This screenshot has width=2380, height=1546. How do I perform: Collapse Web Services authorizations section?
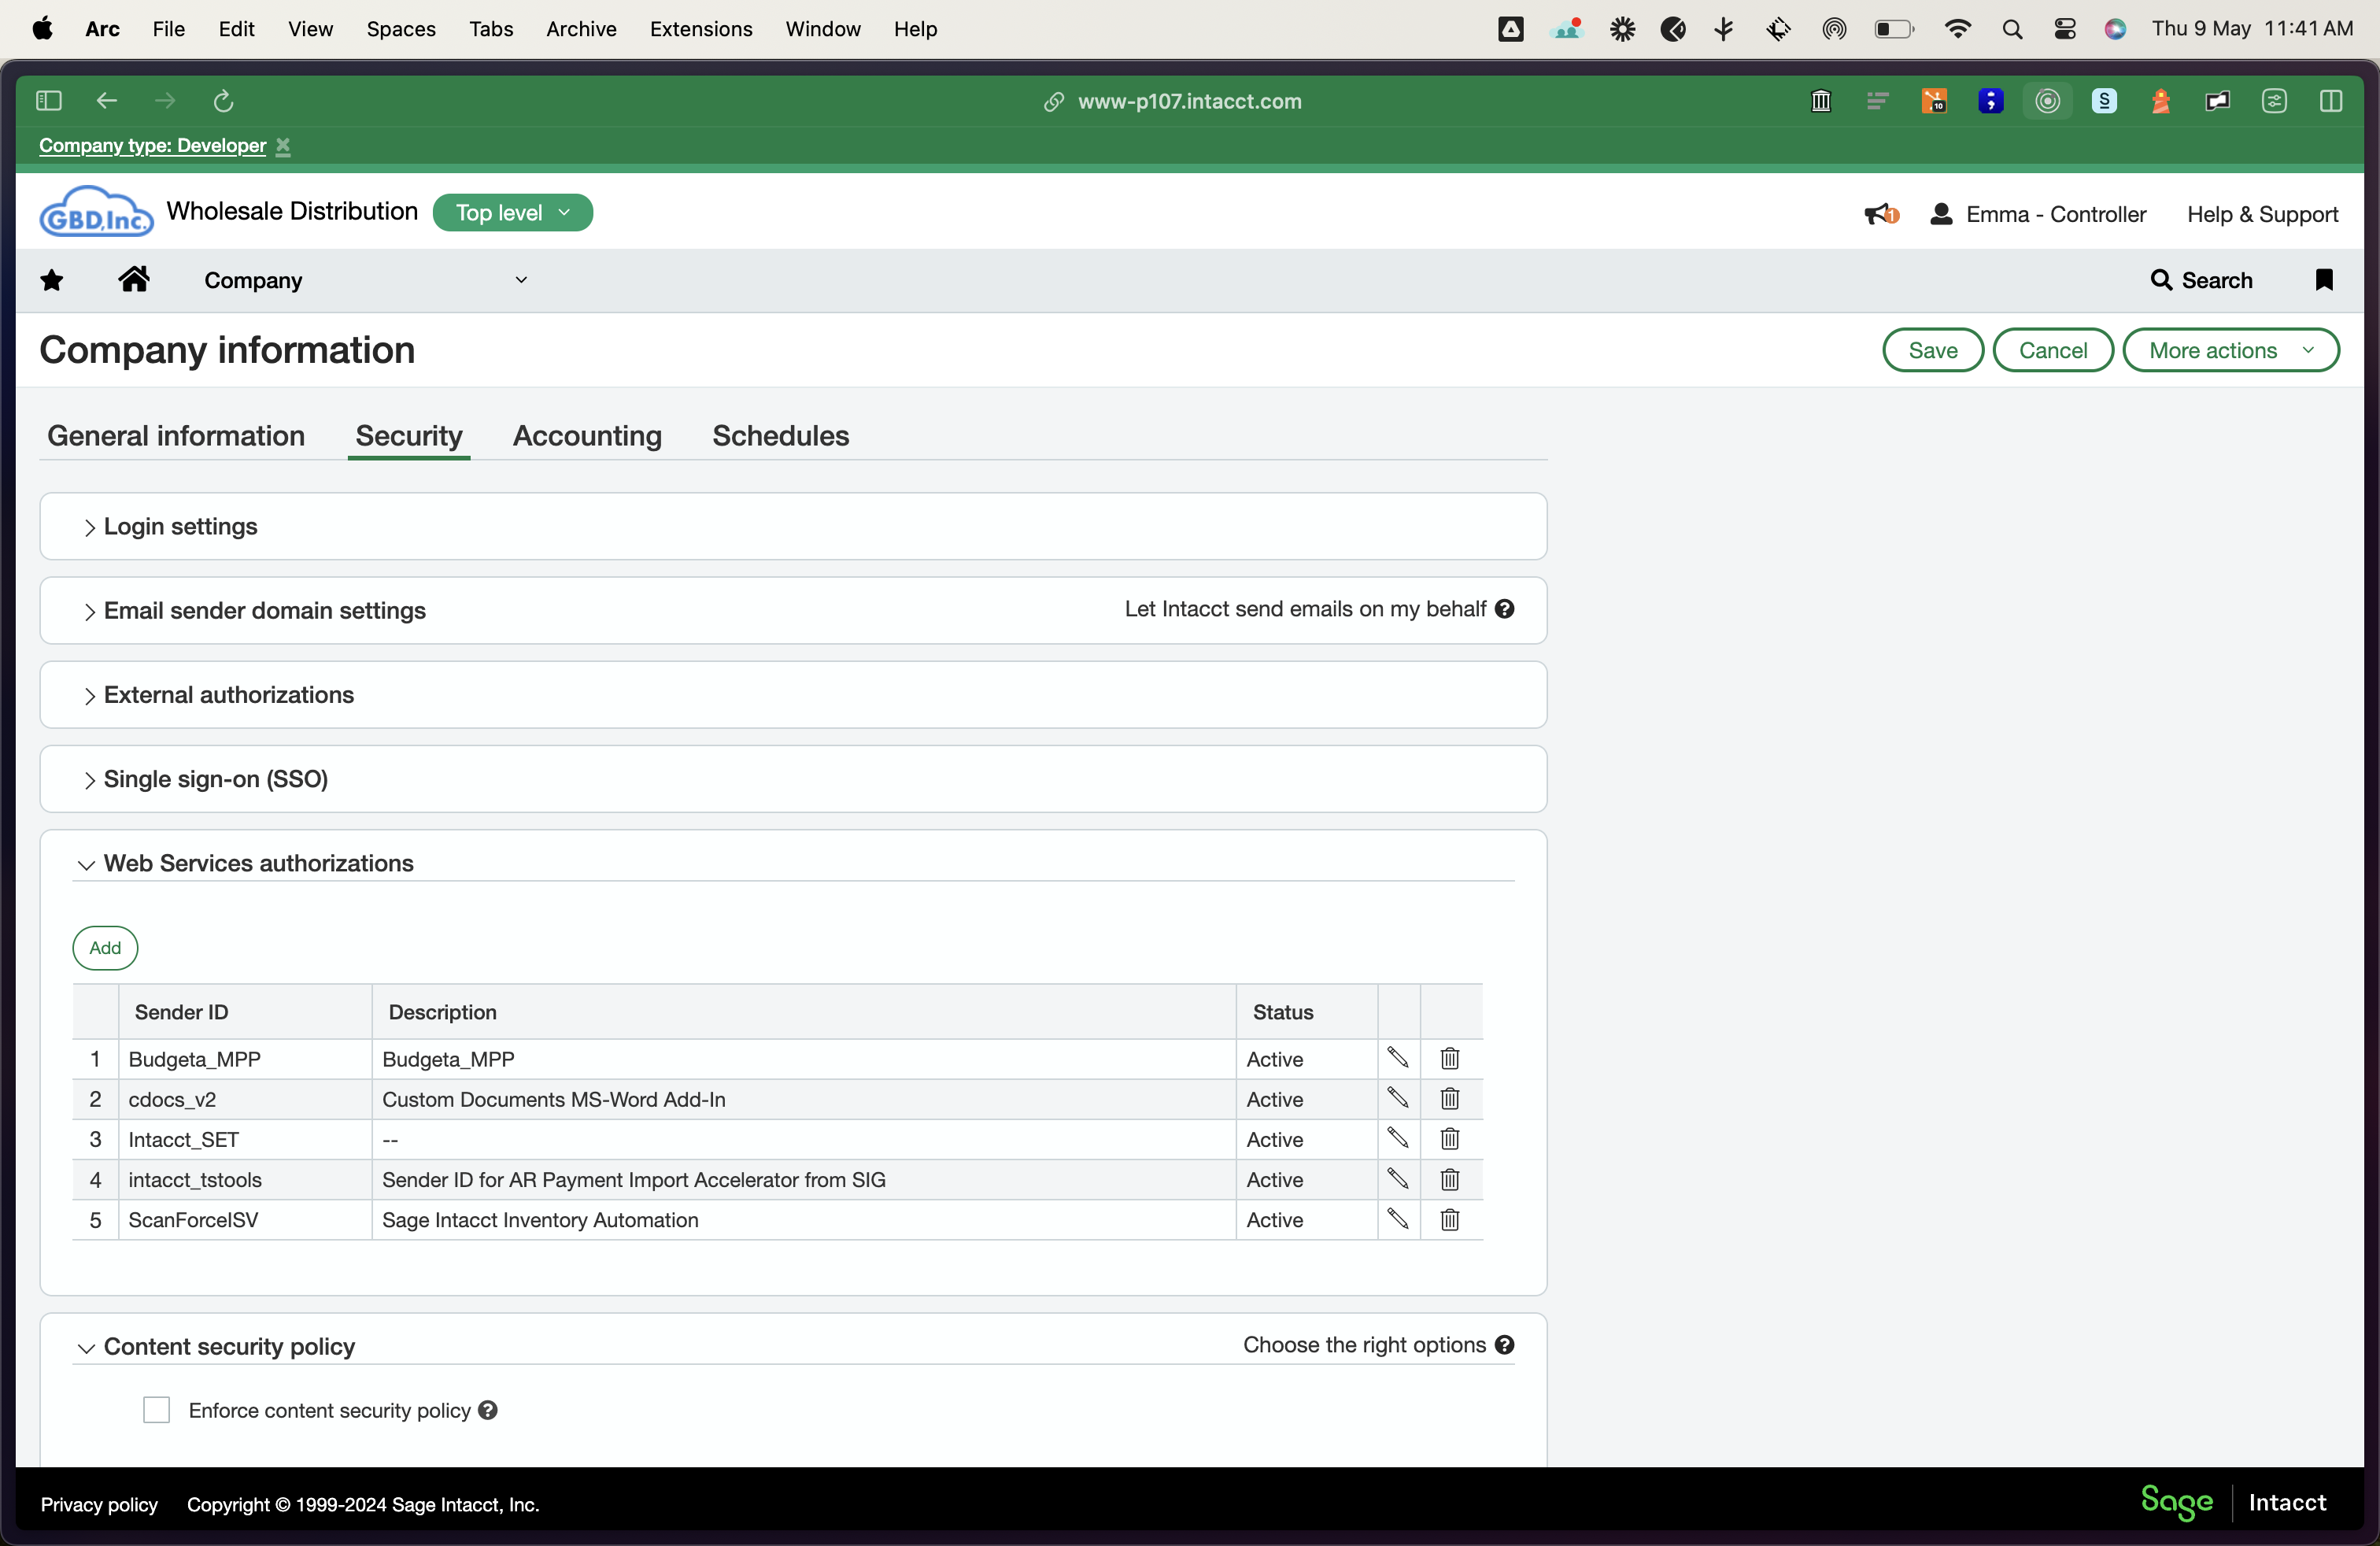[x=258, y=863]
